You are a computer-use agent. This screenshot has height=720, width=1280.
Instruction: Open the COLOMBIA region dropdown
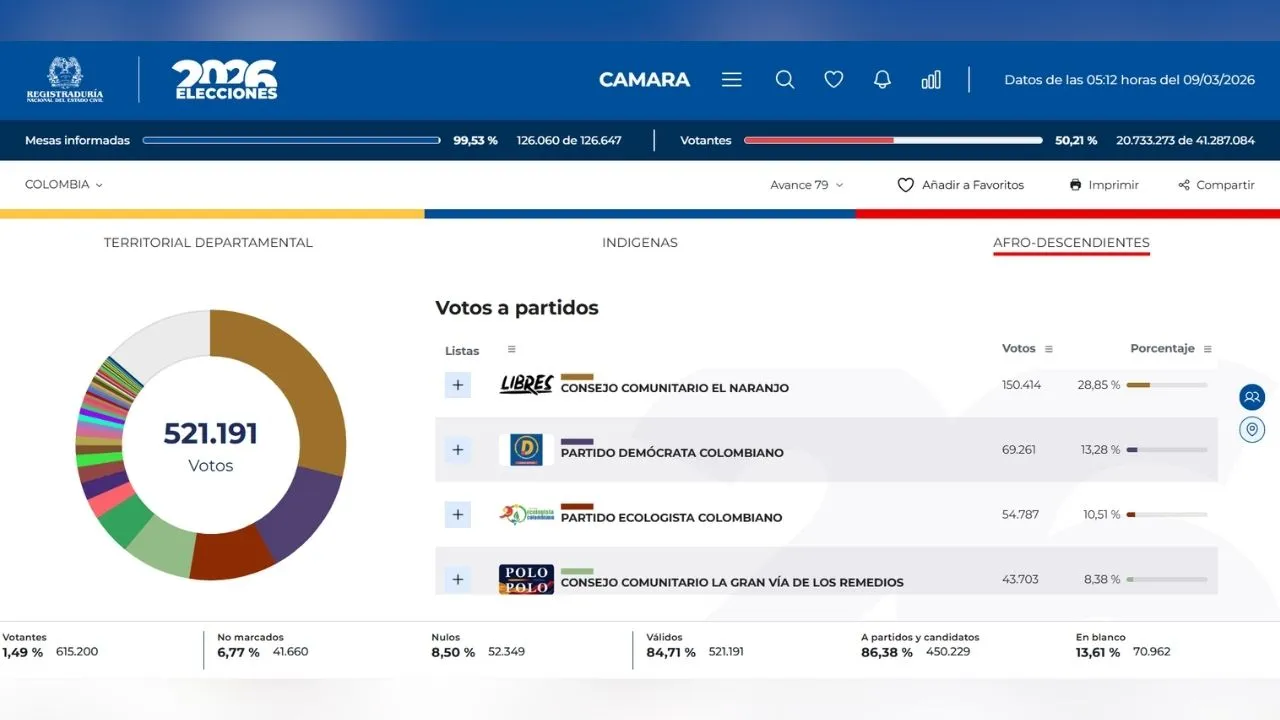point(64,185)
